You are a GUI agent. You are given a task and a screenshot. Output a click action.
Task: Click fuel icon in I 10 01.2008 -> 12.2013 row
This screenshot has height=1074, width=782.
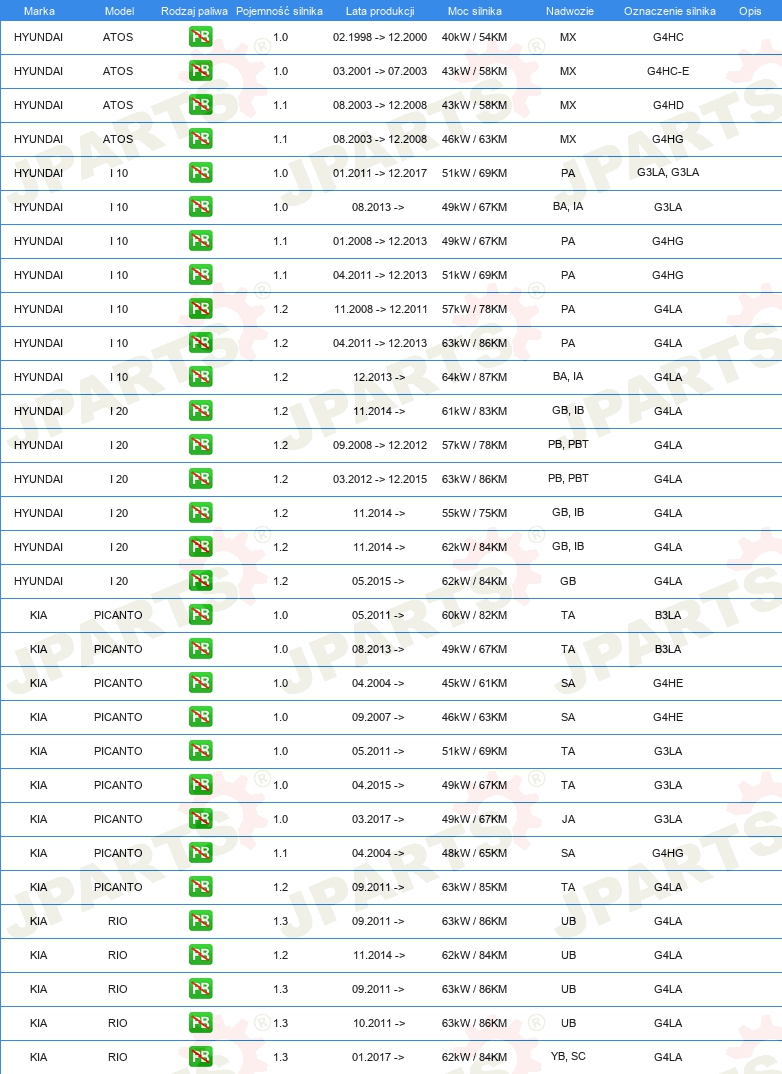click(x=201, y=241)
